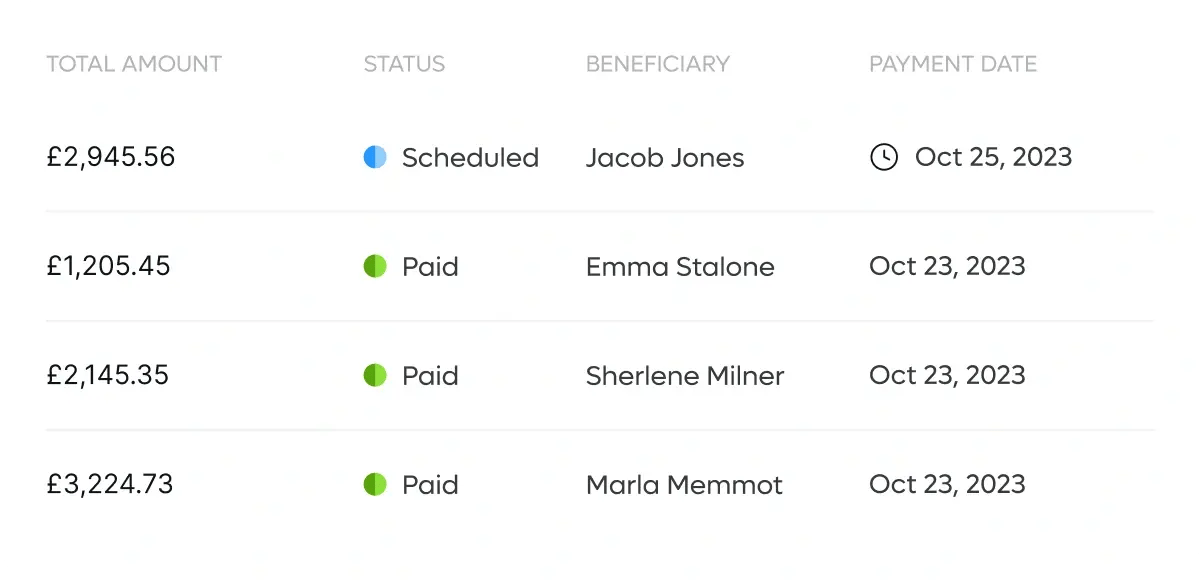Open beneficiary Sherlene Milner
Viewport: 1200px width, 584px height.
685,376
